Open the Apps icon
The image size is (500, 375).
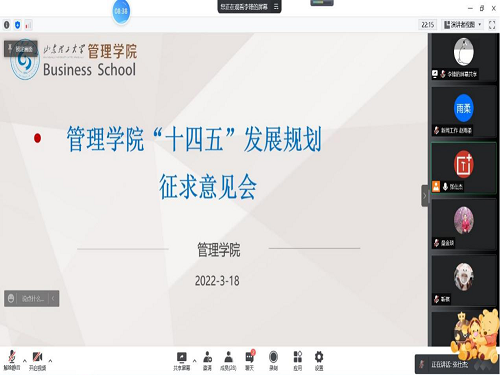point(298,361)
